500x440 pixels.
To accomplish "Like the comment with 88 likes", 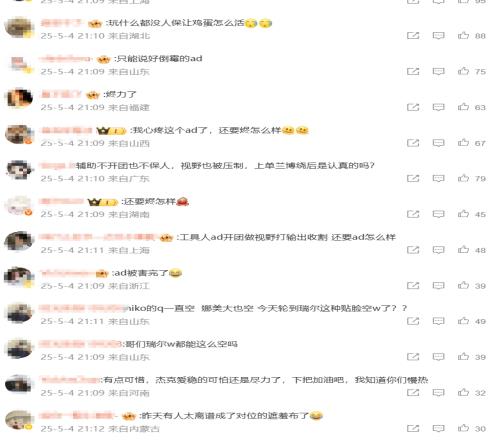I will (x=463, y=35).
